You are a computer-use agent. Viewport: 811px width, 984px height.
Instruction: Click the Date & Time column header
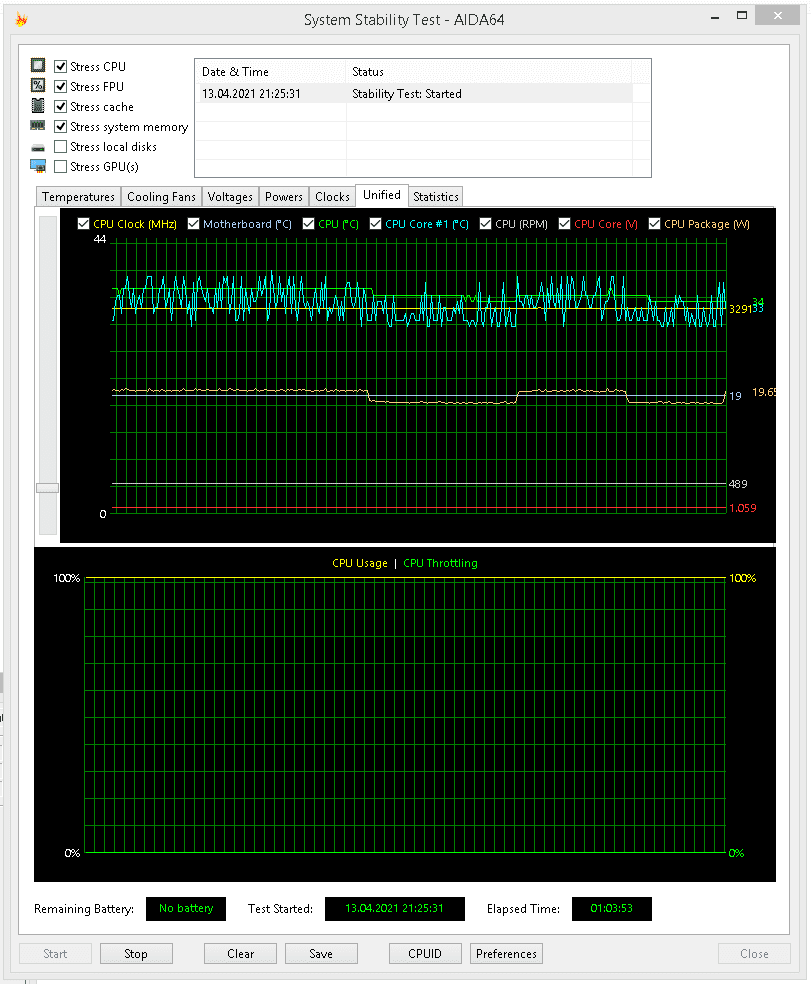[271, 72]
